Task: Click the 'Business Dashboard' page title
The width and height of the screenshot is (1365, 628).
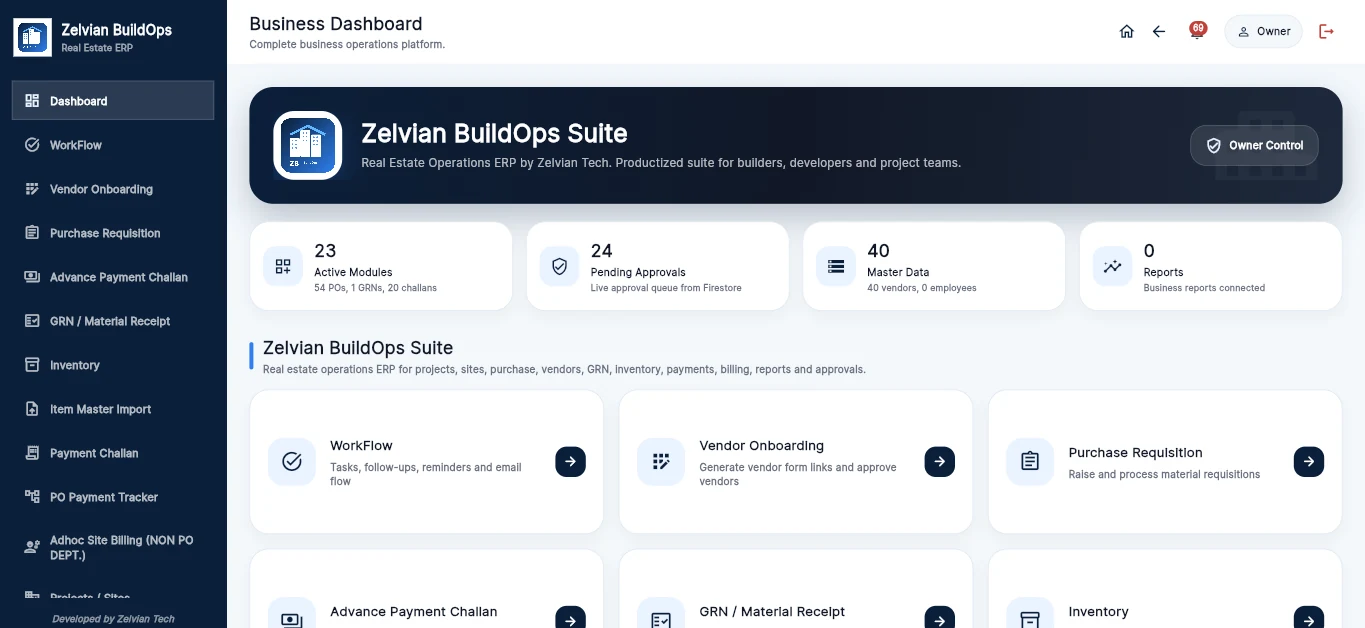Action: click(x=336, y=23)
